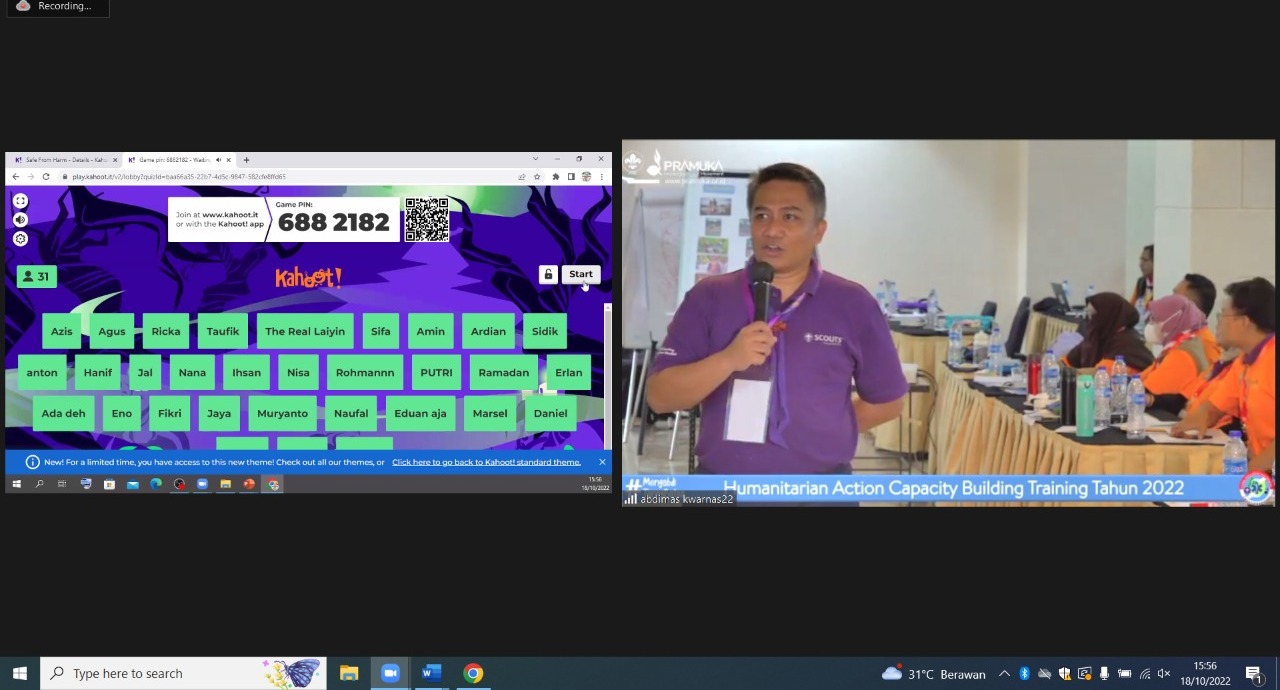Image resolution: width=1280 pixels, height=690 pixels.
Task: Go back in shared browser
Action: (x=15, y=177)
